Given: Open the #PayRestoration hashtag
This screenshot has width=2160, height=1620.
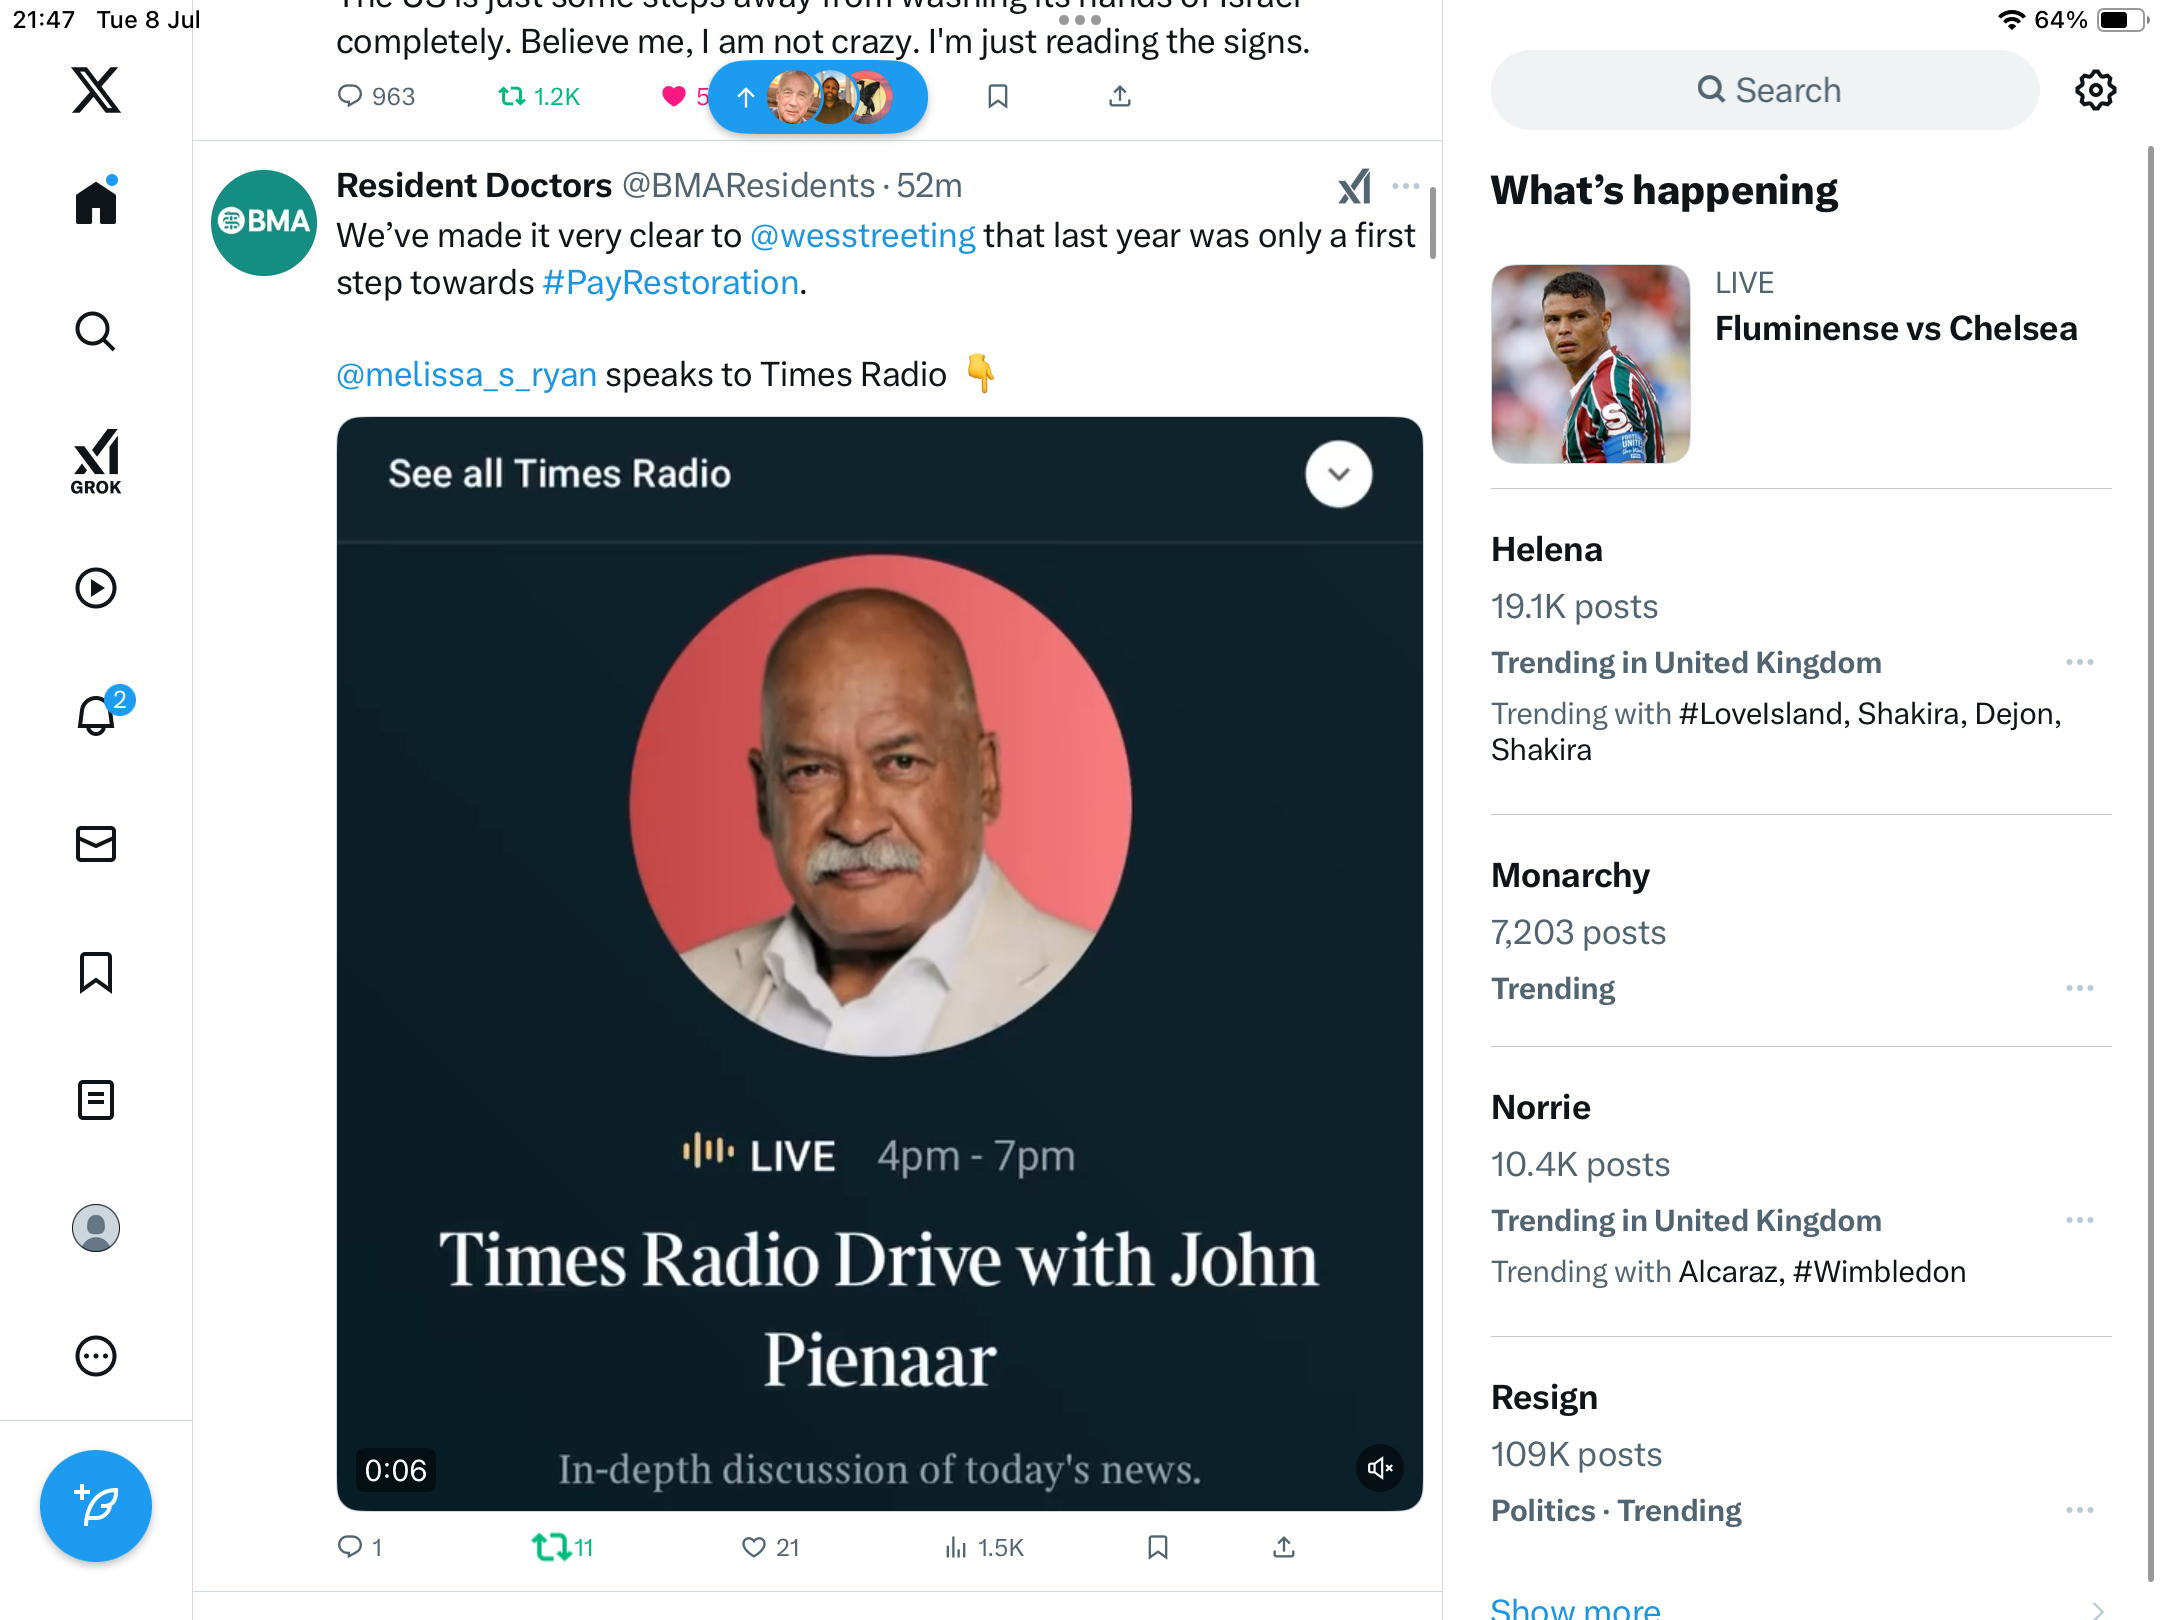Looking at the screenshot, I should point(670,283).
